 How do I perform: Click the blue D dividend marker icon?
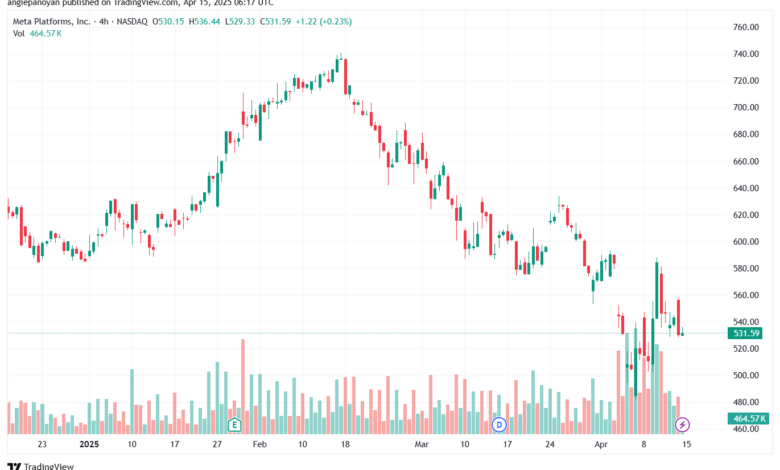pyautogui.click(x=499, y=425)
